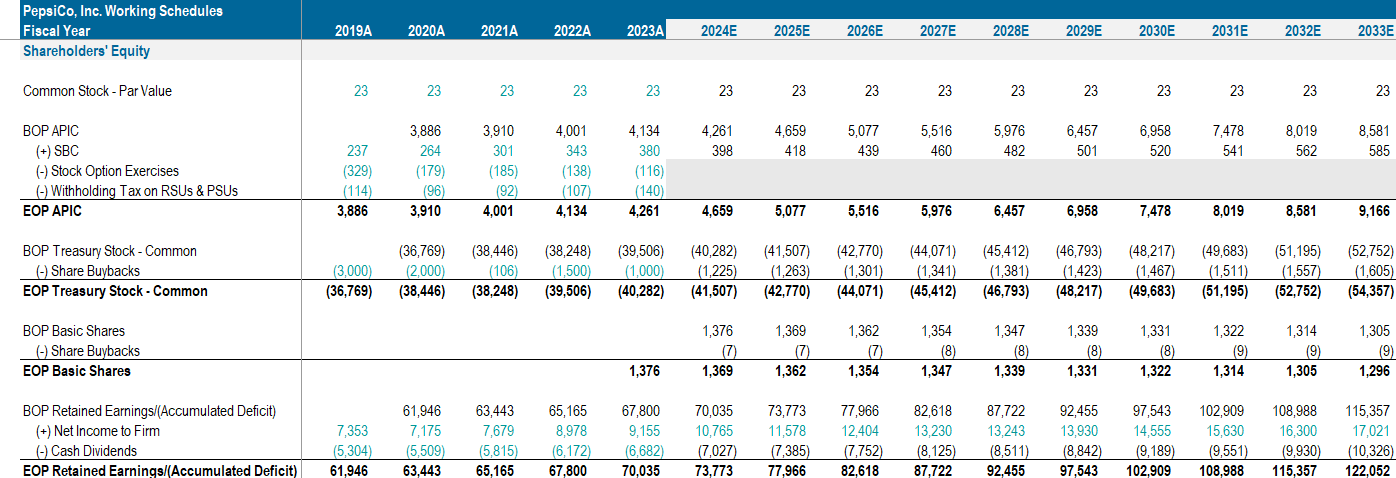The image size is (1396, 478).
Task: Click BOP APIC value 4,134 in 2023A
Action: (643, 131)
